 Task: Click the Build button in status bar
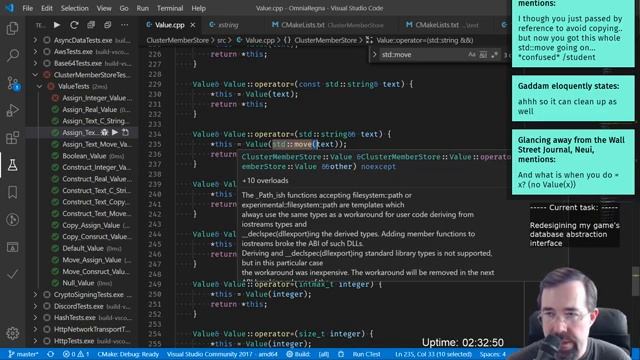298,354
